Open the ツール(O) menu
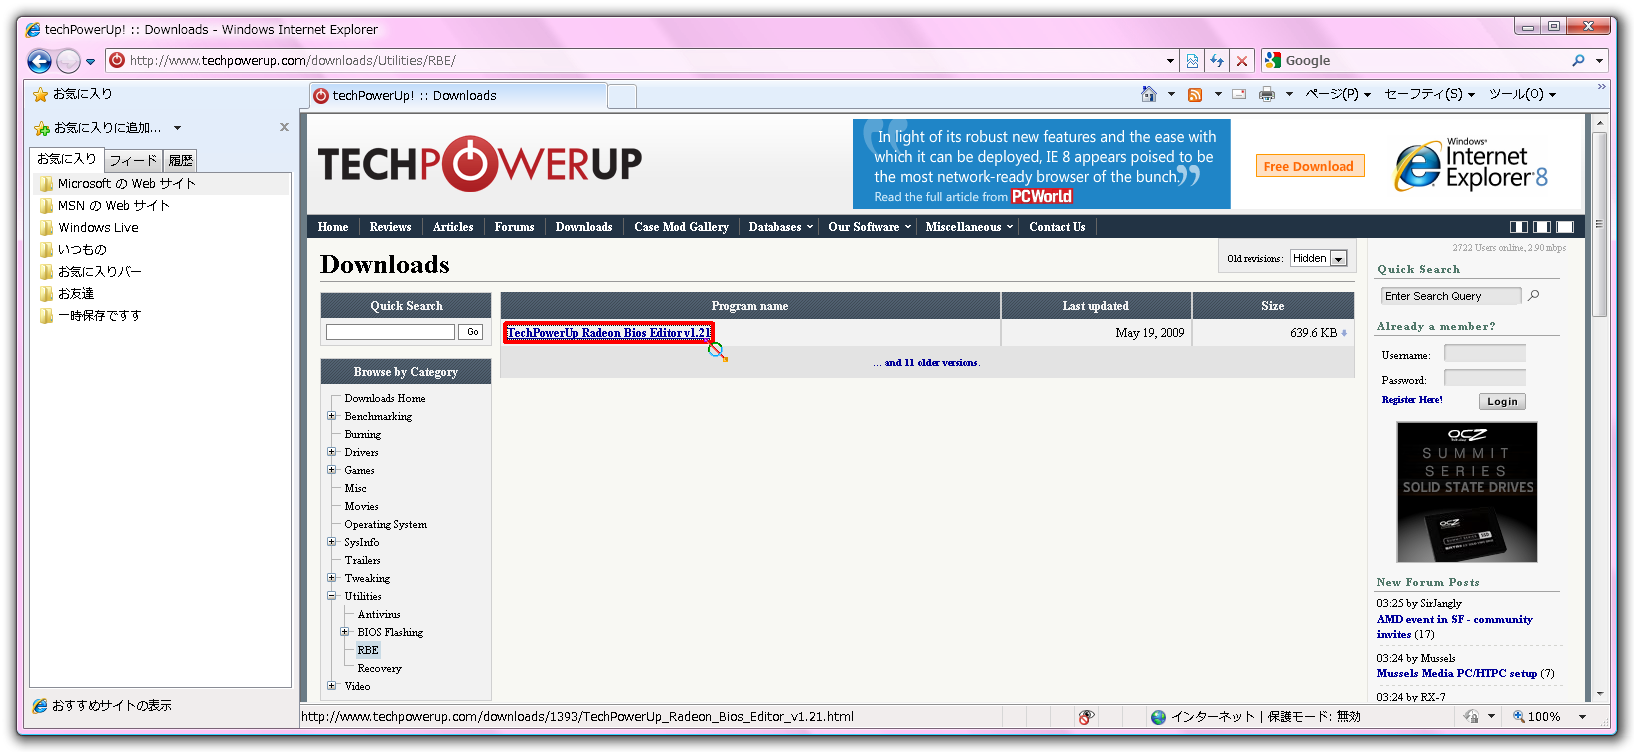Screen dimensions: 1634x752 point(1522,94)
